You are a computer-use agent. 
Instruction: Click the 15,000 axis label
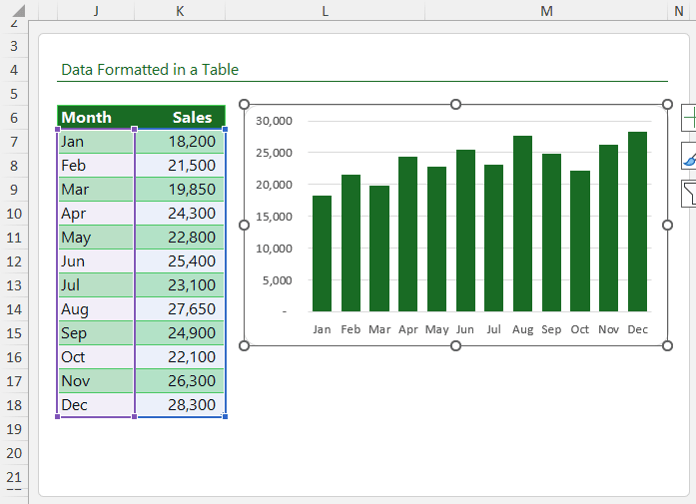tap(274, 217)
